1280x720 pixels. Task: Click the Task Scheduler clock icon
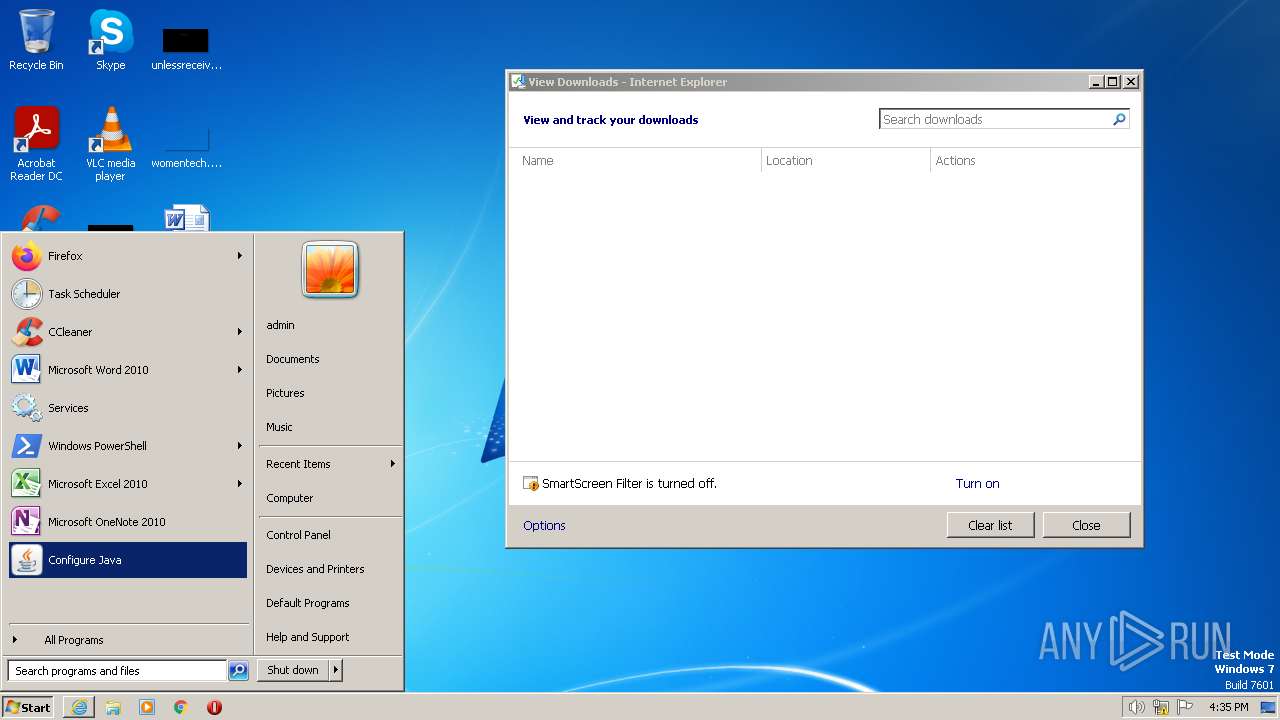(26, 294)
